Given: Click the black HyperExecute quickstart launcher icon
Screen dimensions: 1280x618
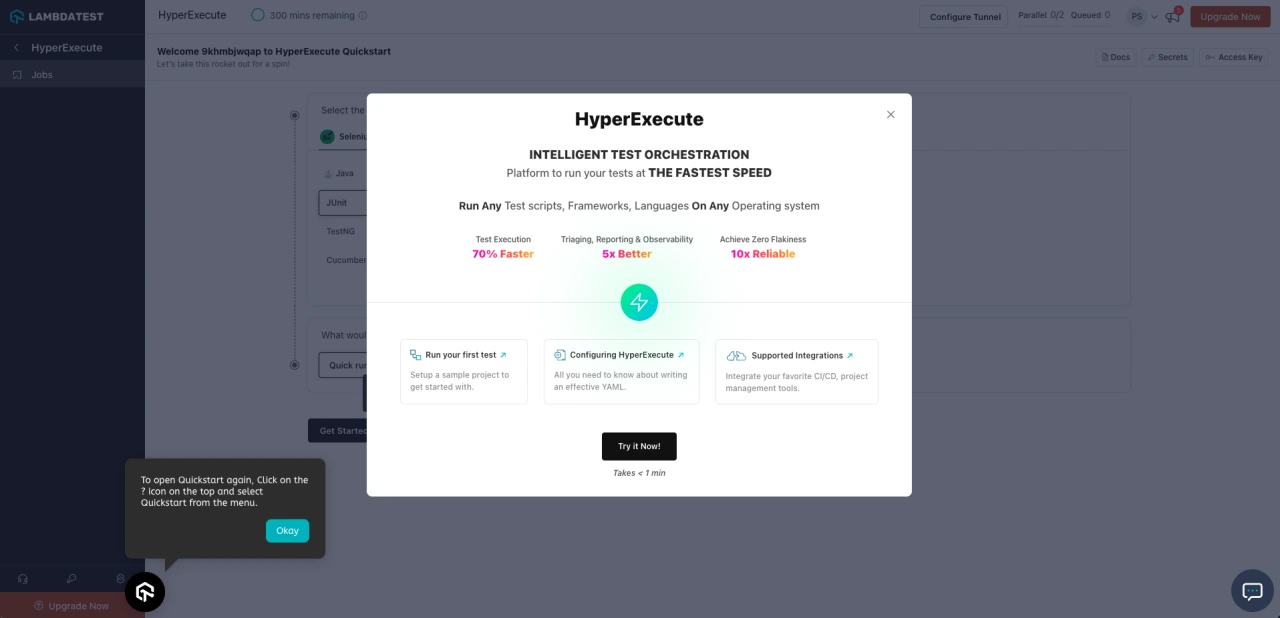Looking at the screenshot, I should point(144,592).
